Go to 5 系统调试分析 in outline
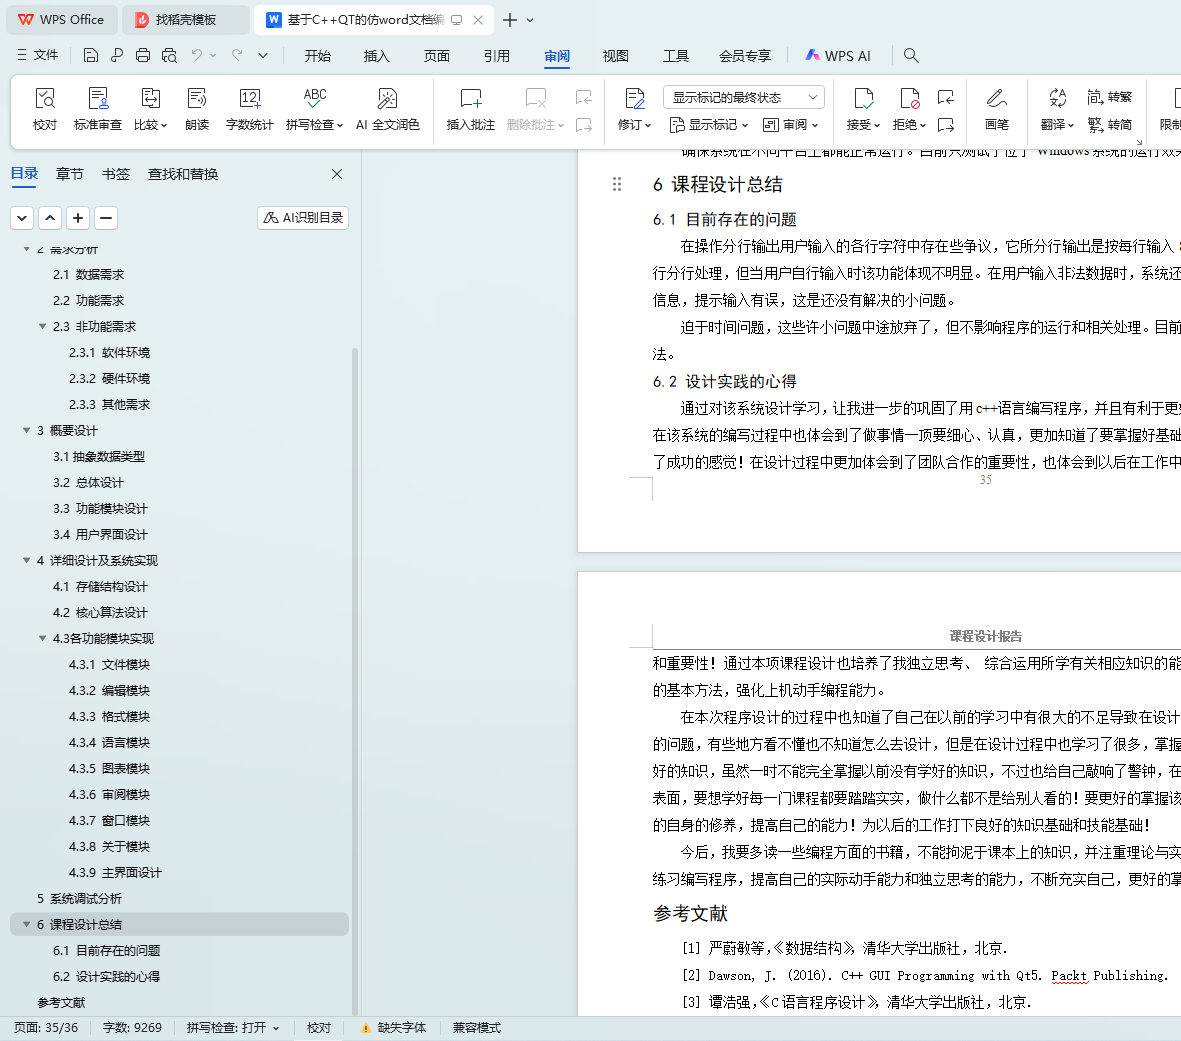Viewport: 1181px width, 1041px height. tap(79, 898)
